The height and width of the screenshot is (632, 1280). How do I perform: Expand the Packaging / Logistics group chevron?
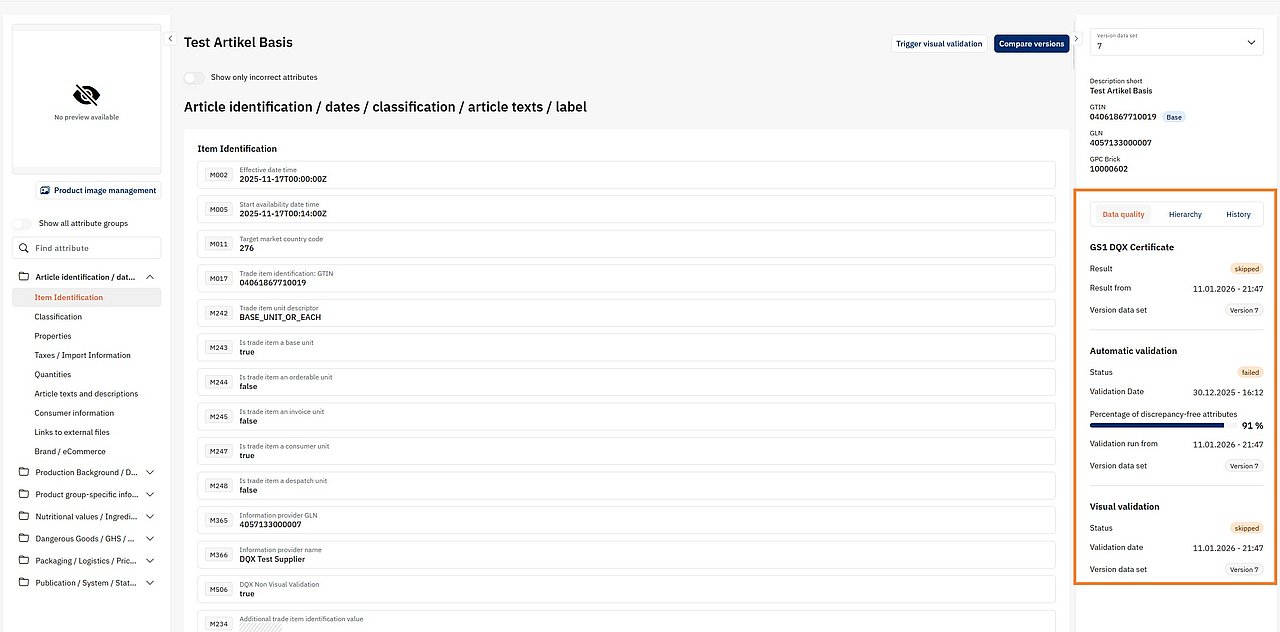[x=150, y=561]
